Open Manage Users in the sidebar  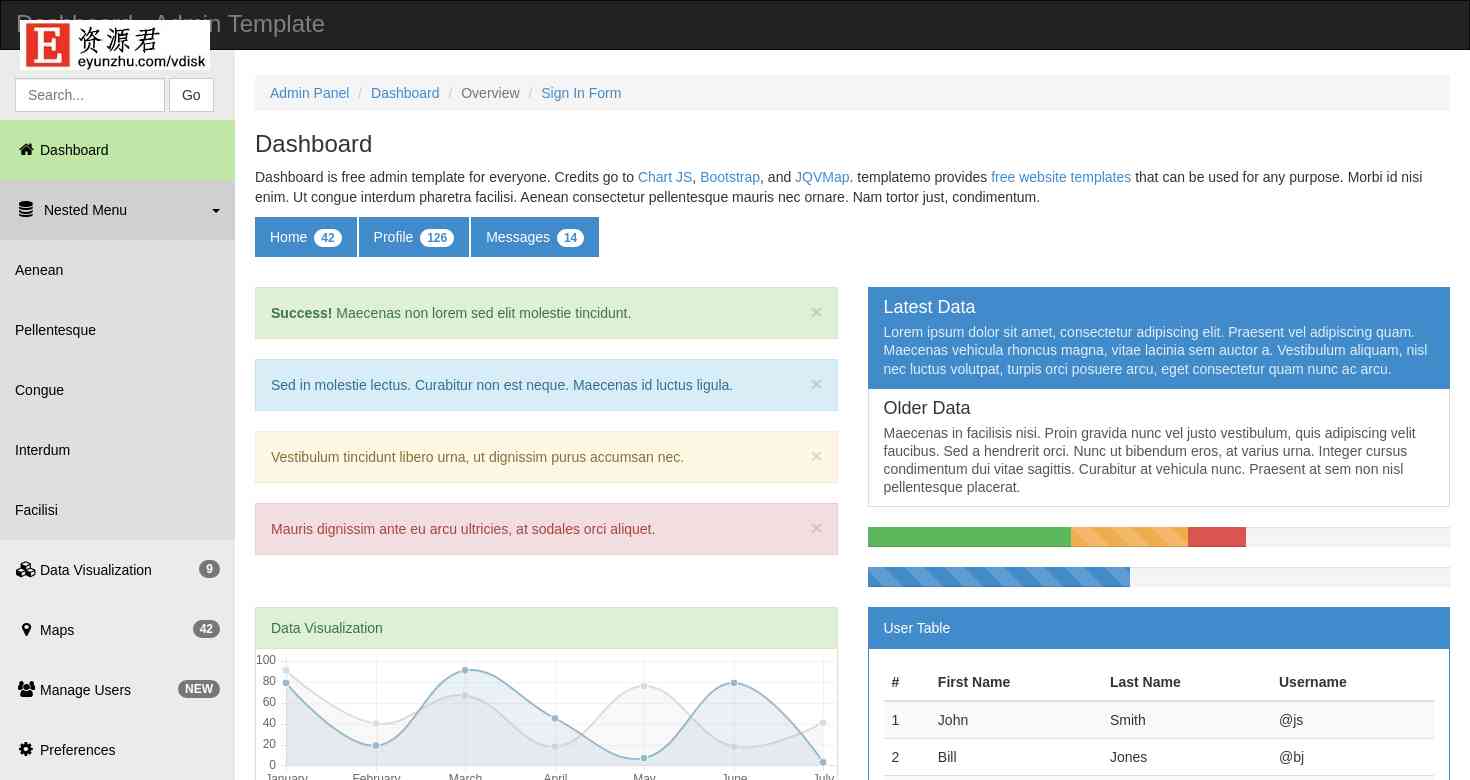point(117,690)
